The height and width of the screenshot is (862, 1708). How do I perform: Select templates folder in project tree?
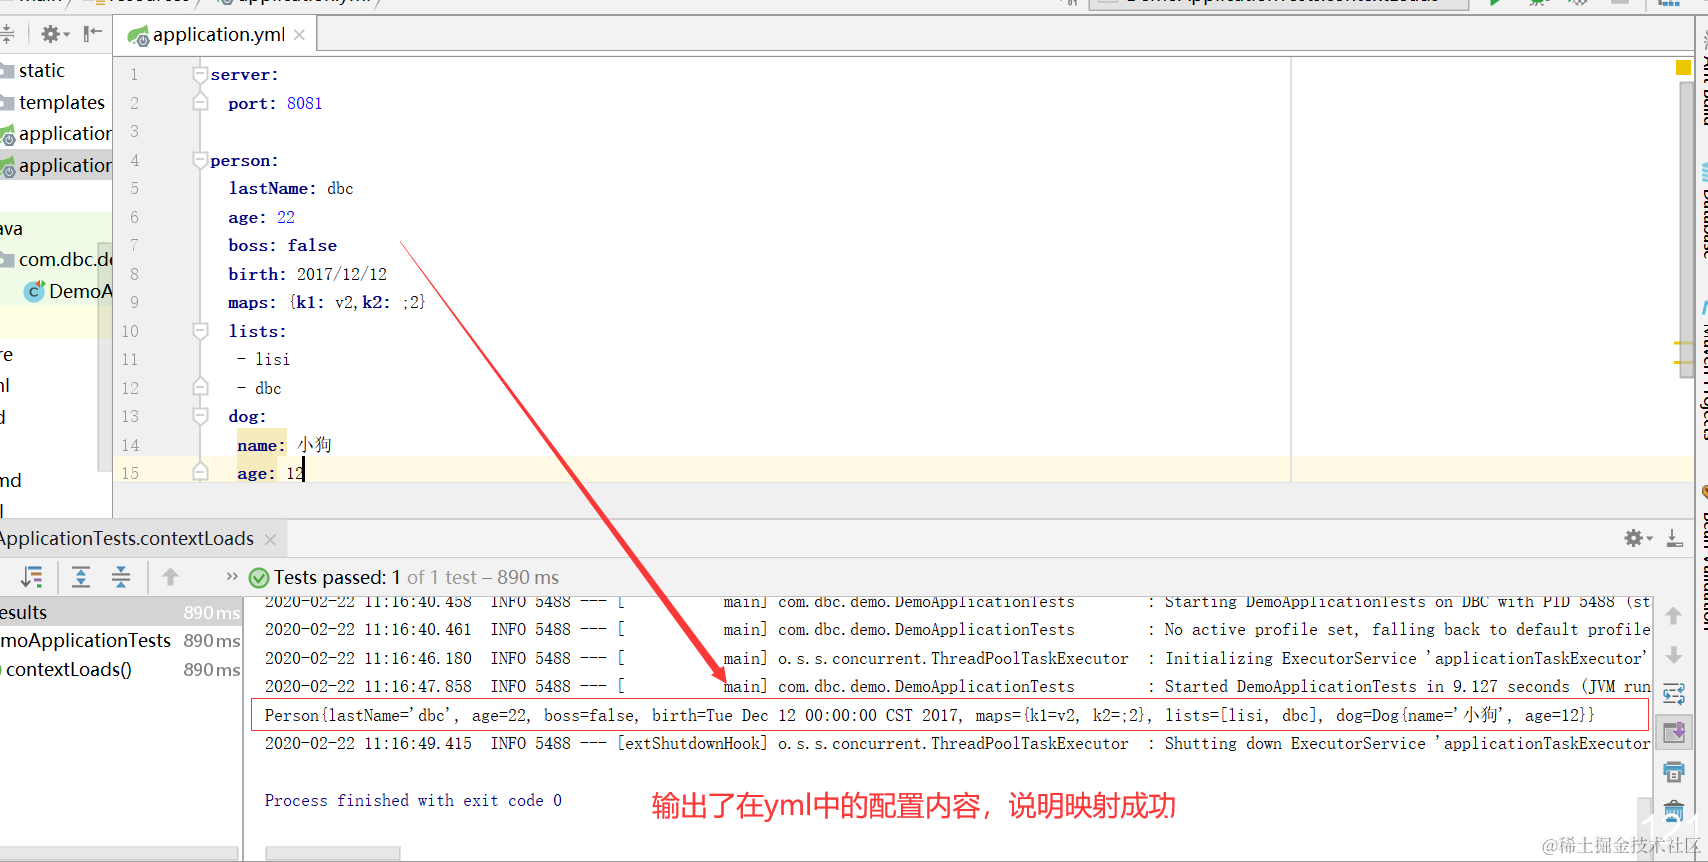click(x=61, y=102)
